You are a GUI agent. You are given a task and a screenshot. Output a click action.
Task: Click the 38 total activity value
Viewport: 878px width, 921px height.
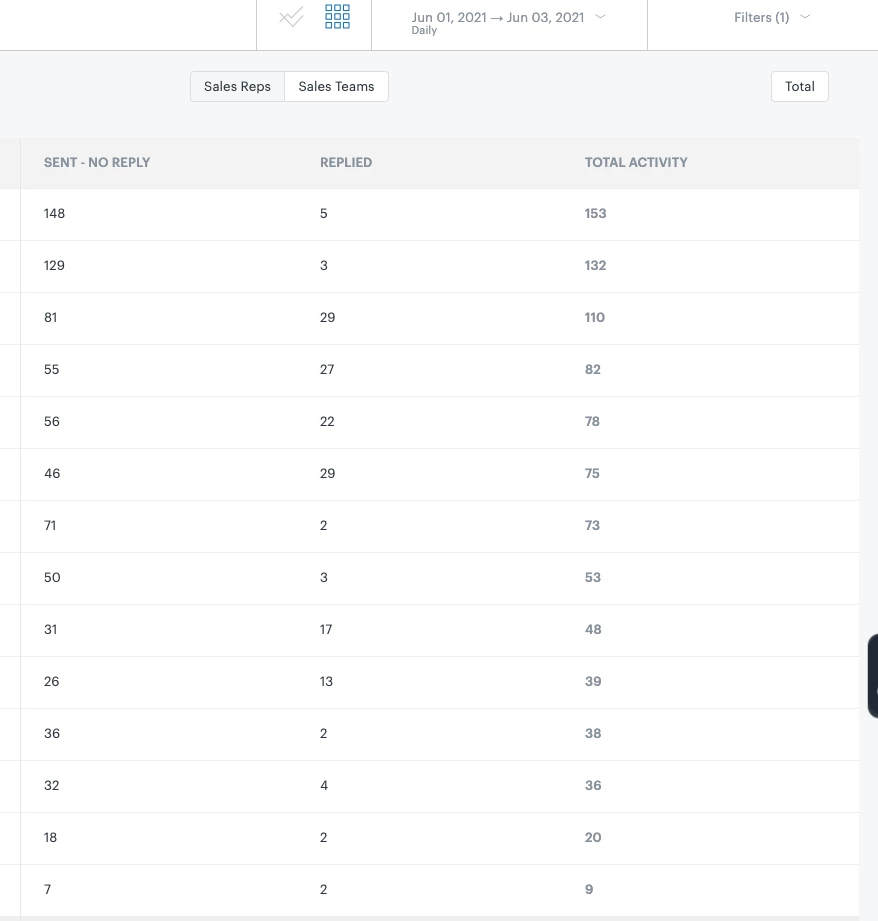(x=593, y=734)
